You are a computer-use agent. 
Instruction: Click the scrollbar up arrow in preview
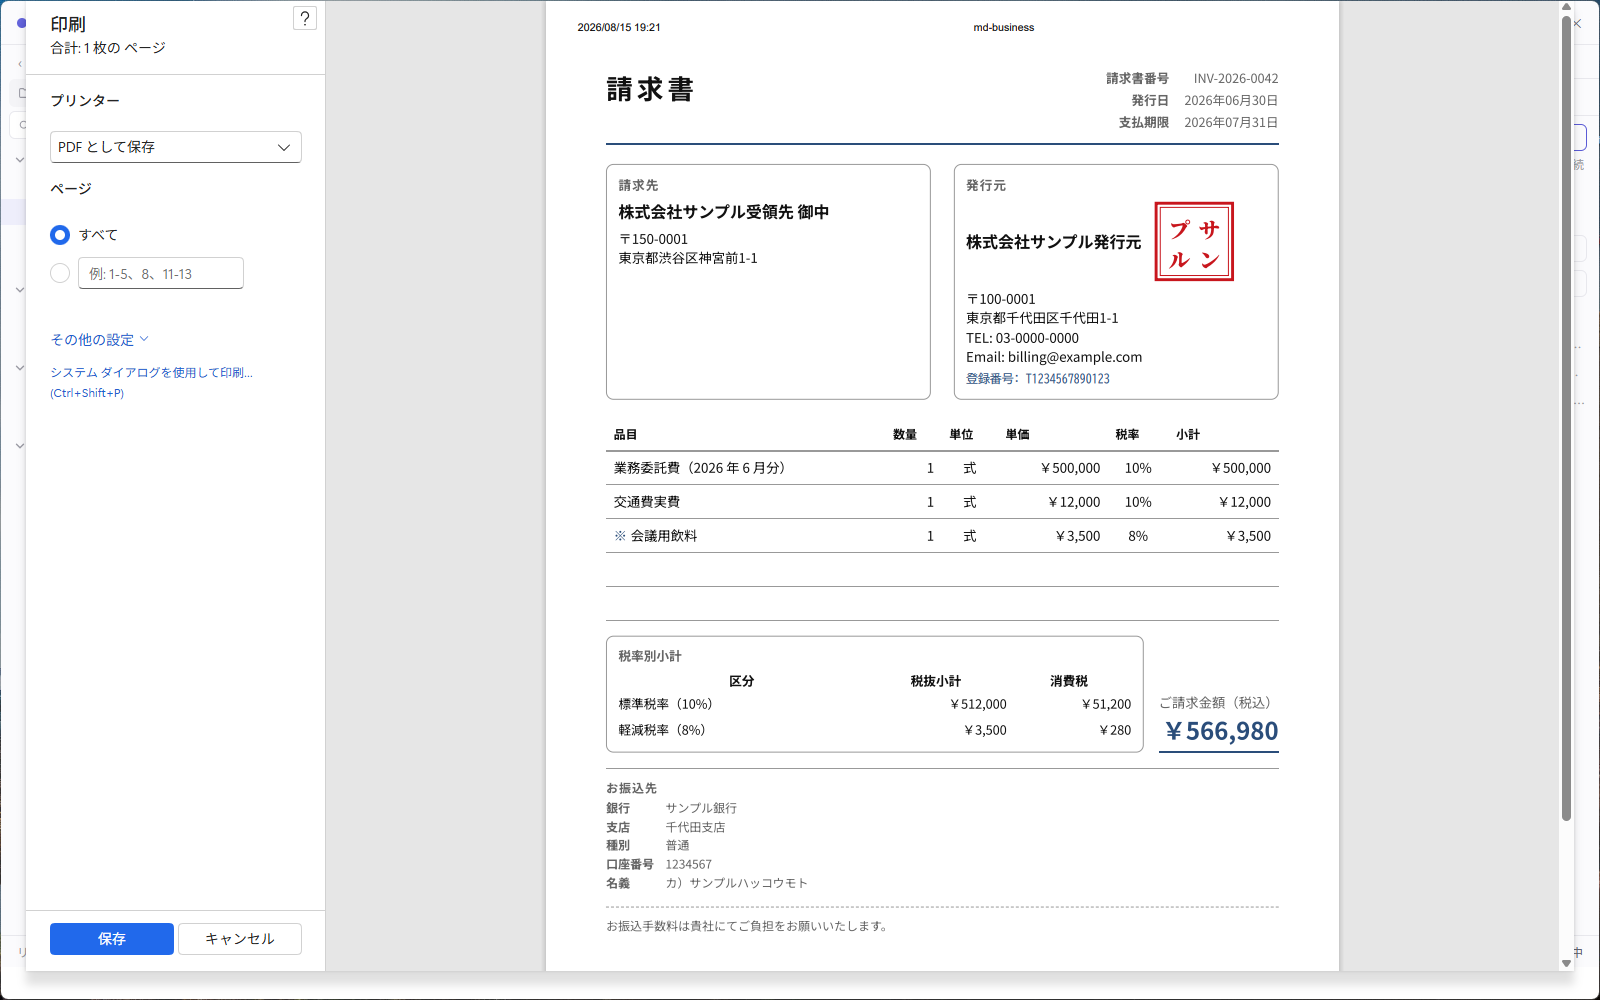point(1567,7)
